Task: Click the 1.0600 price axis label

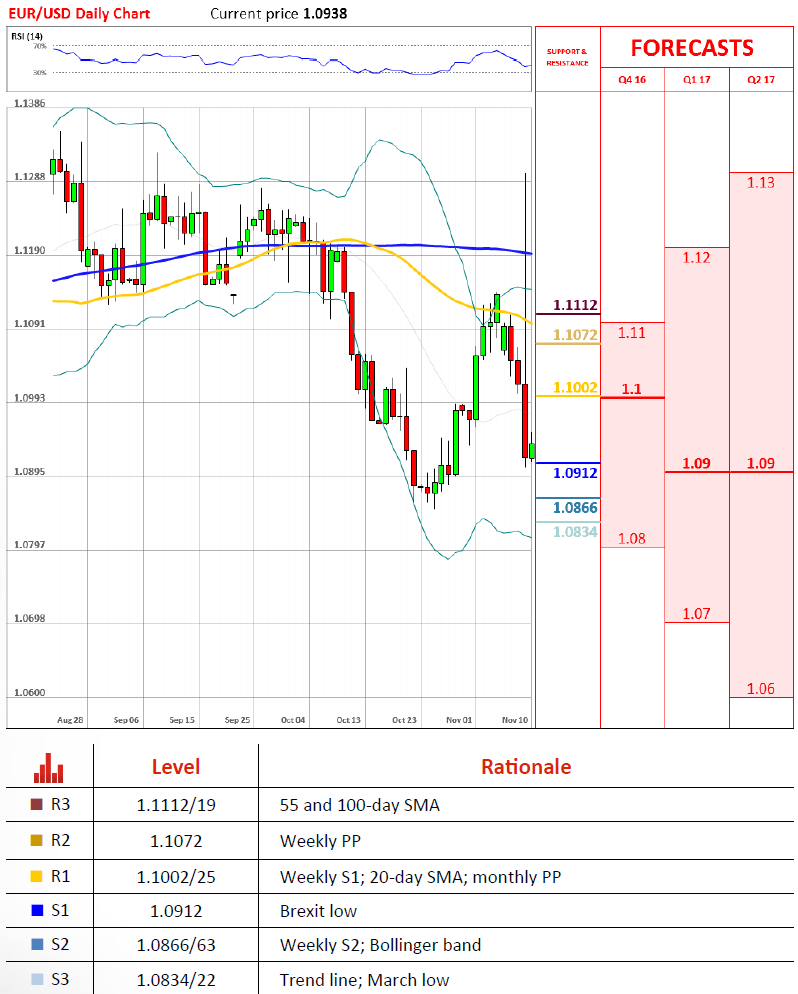Action: [x=30, y=692]
